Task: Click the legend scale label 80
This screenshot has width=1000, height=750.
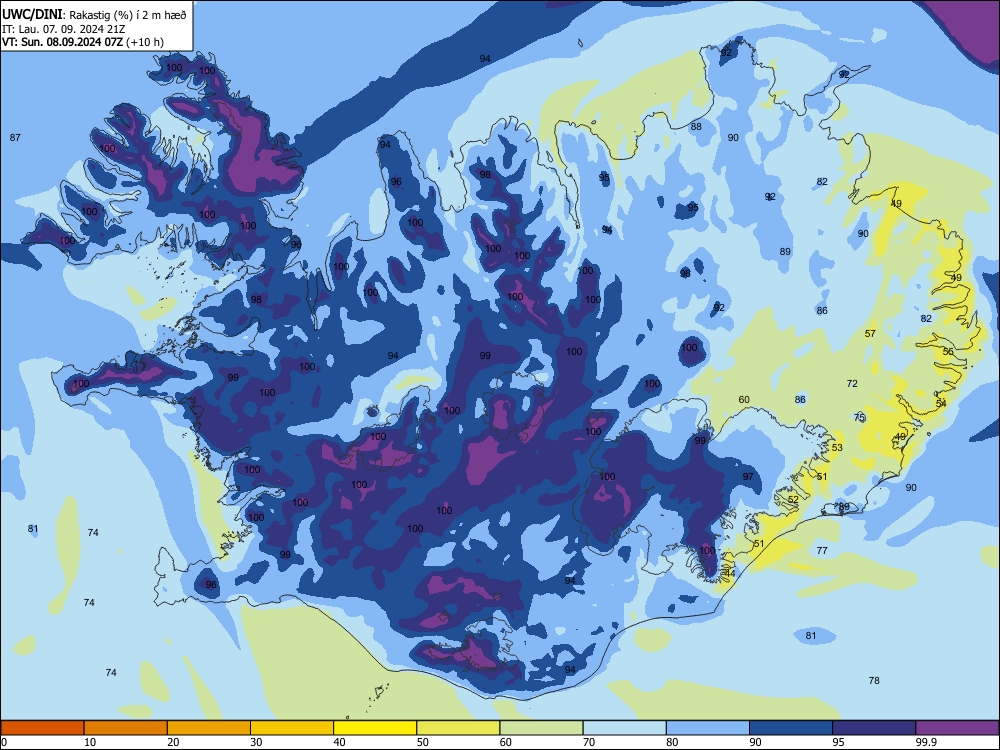Action: [672, 742]
